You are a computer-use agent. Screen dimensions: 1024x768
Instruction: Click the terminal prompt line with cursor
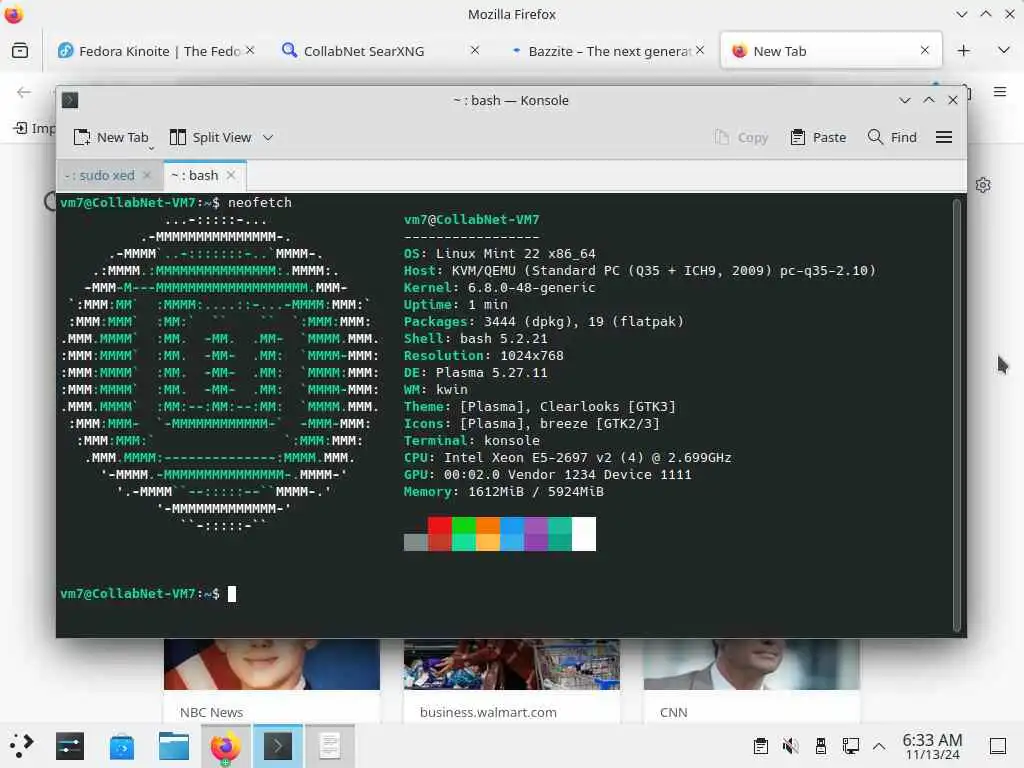tap(148, 594)
